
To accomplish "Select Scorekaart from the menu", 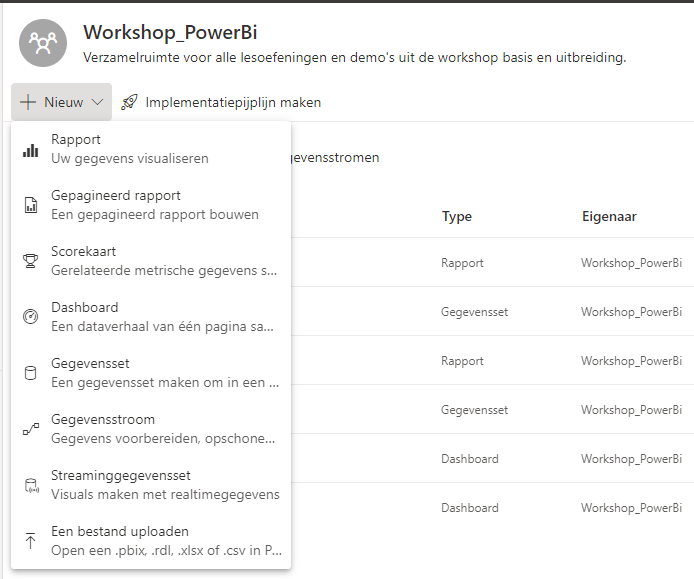I will coord(151,261).
